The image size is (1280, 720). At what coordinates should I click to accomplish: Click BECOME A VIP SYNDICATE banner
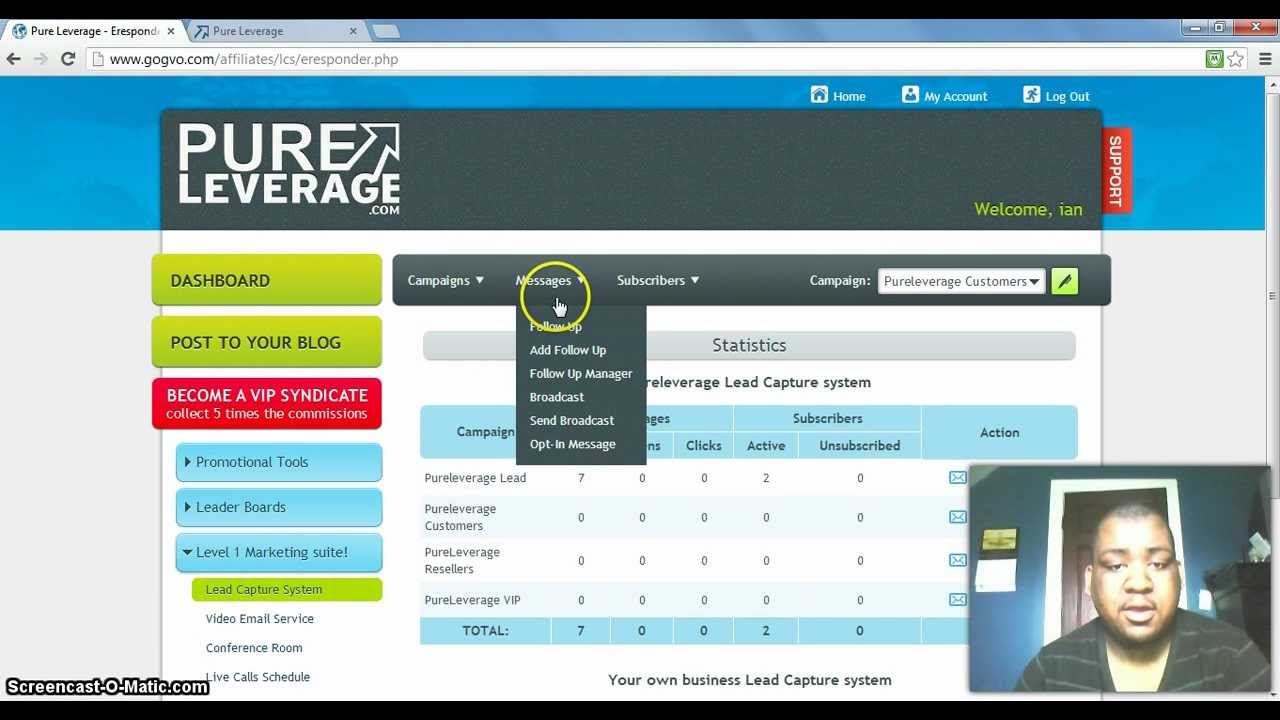(267, 403)
